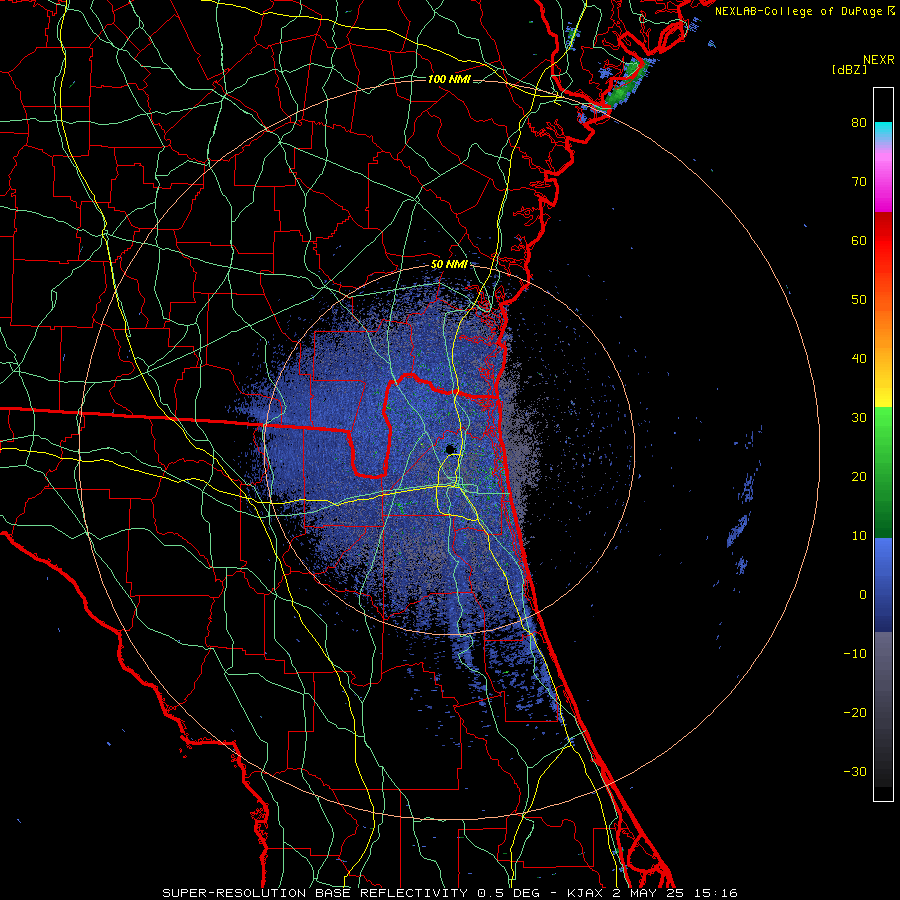This screenshot has height=900, width=900.
Task: Click the 100 NMI range ring label
Action: tap(449, 79)
